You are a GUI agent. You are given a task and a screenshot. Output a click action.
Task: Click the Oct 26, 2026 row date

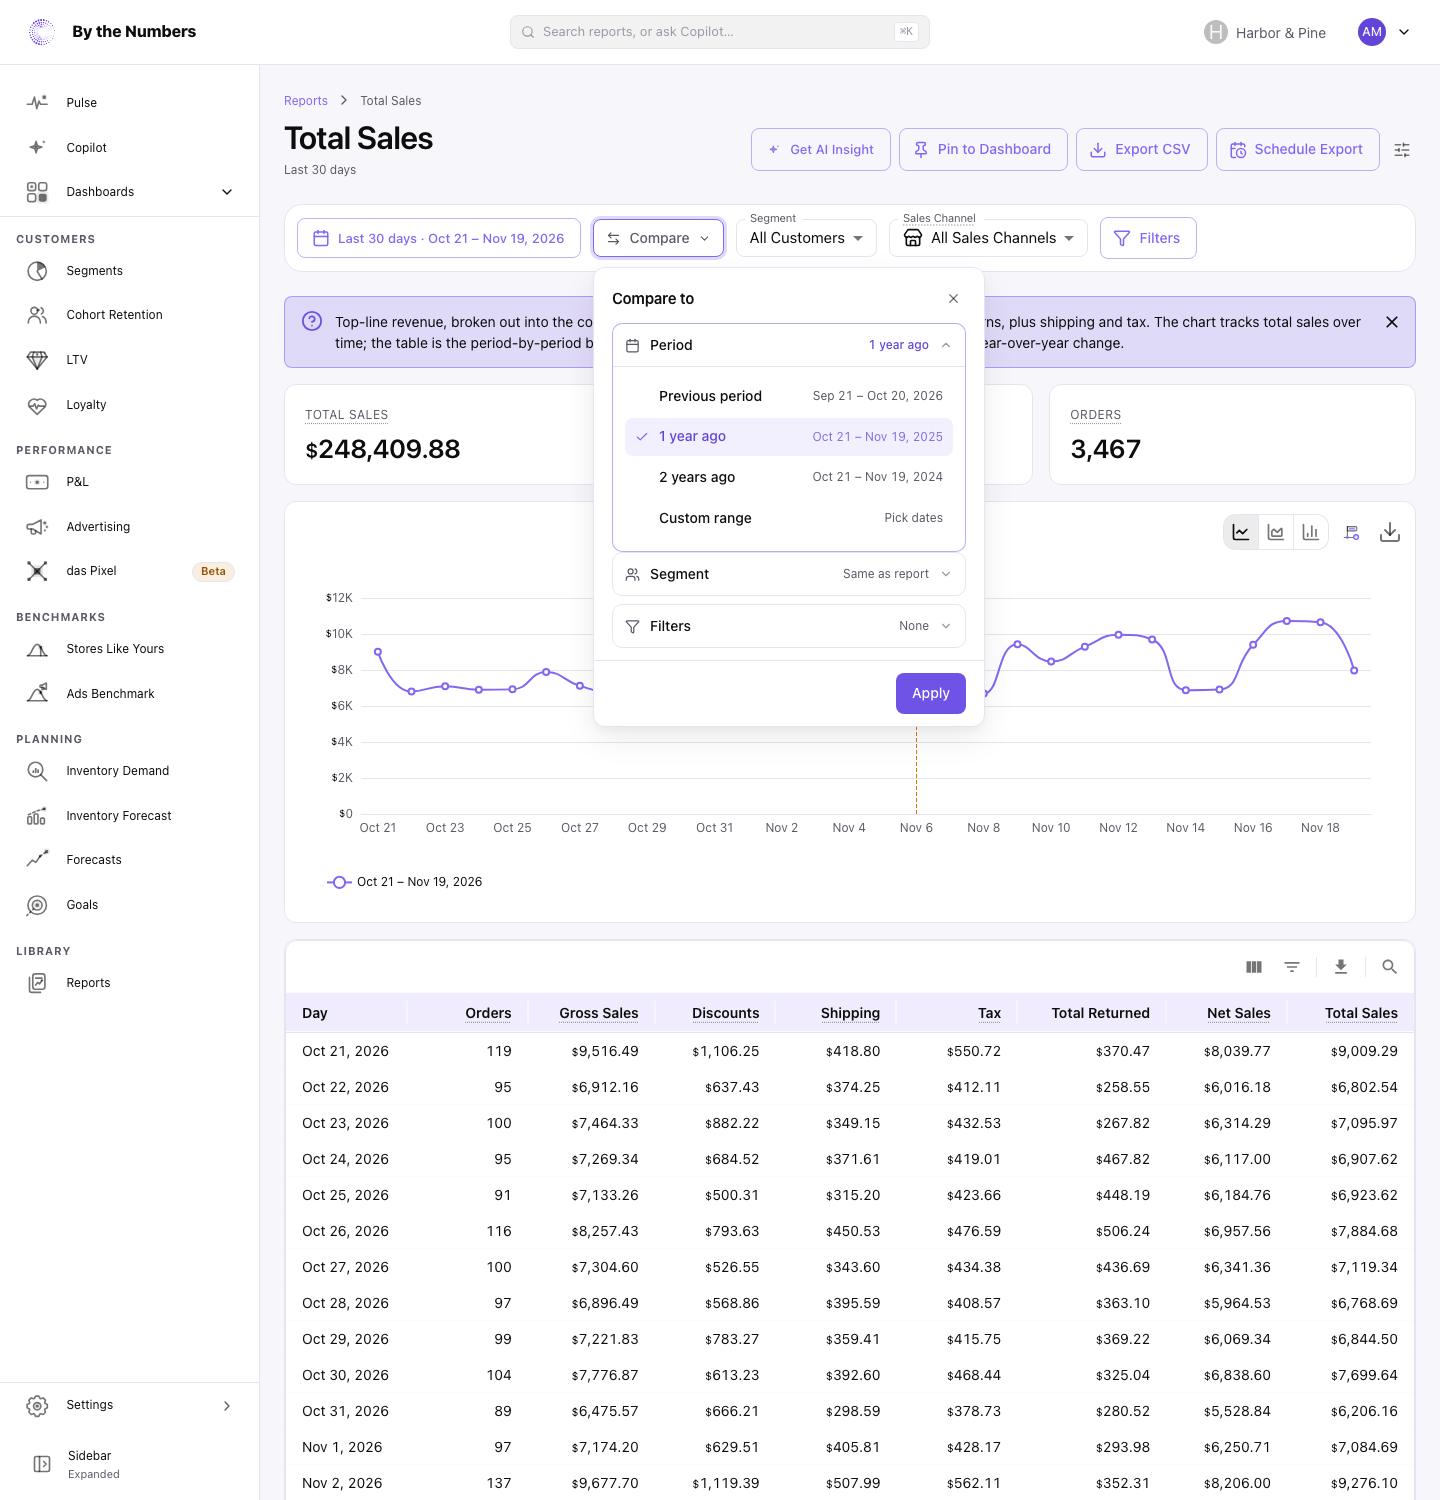(x=345, y=1232)
